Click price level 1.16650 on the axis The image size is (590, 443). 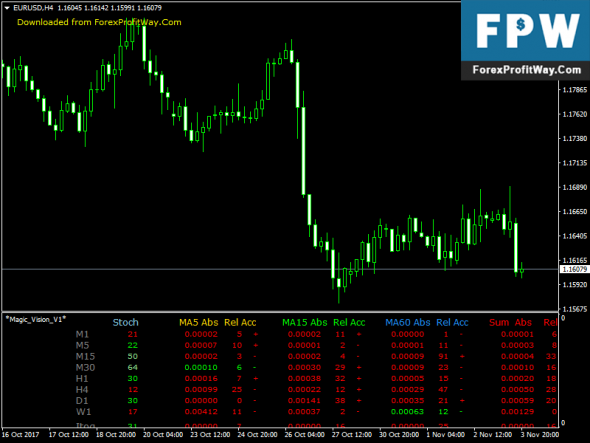[x=575, y=212]
